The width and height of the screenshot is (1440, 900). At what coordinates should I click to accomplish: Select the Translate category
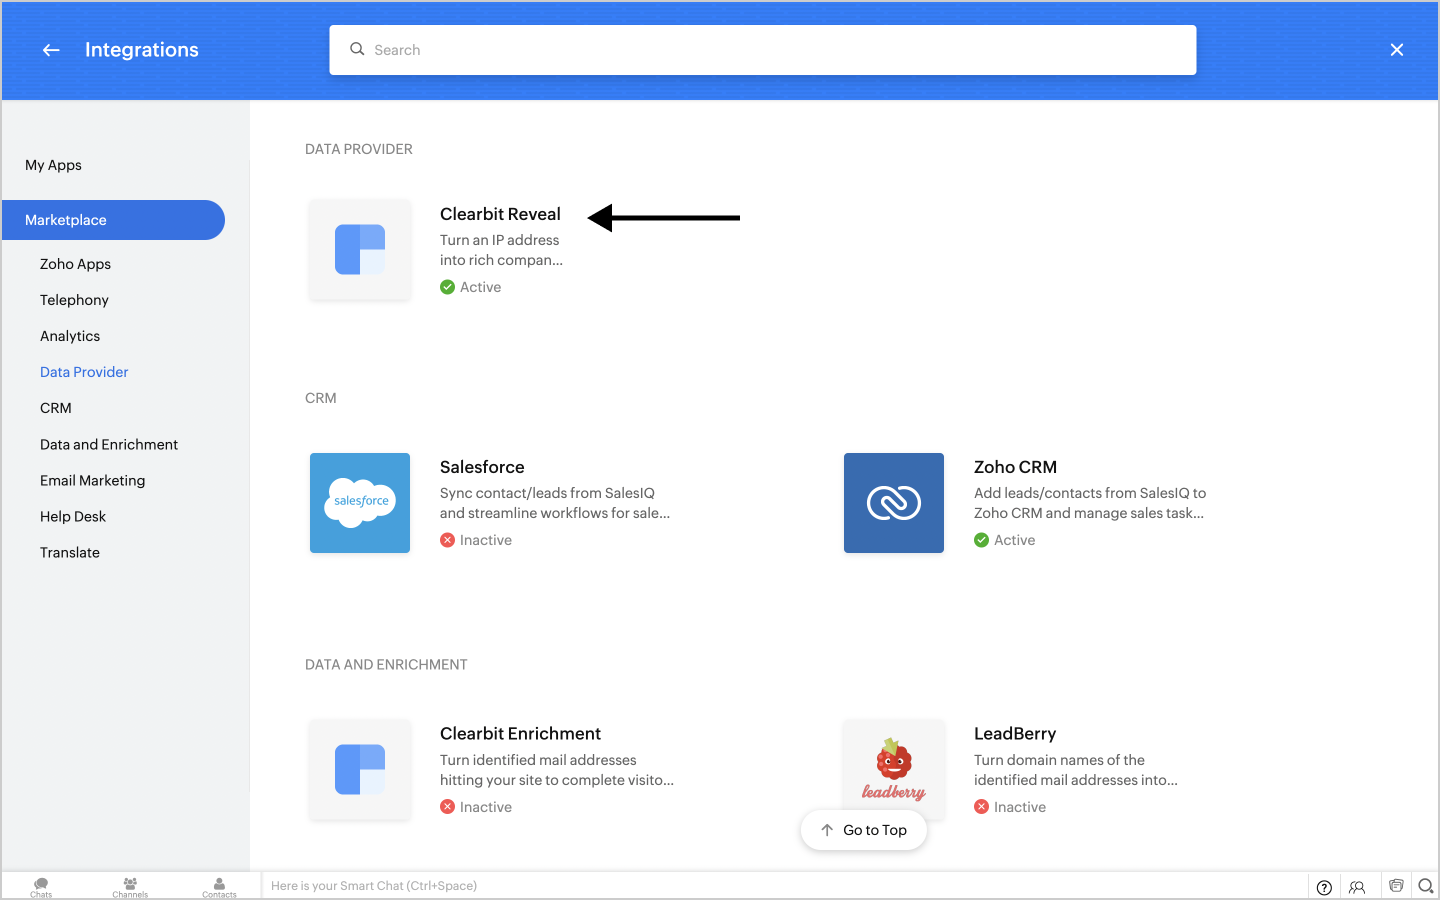(70, 552)
